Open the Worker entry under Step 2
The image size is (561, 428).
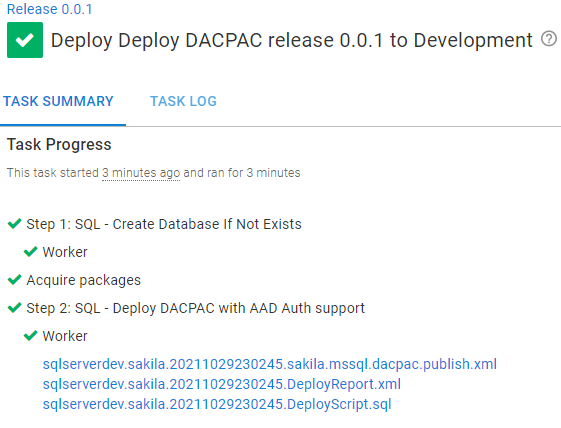65,336
